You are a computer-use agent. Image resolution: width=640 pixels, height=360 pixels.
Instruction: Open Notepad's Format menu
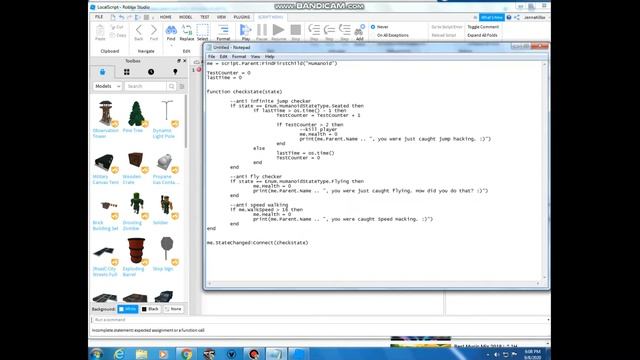pyautogui.click(x=239, y=57)
